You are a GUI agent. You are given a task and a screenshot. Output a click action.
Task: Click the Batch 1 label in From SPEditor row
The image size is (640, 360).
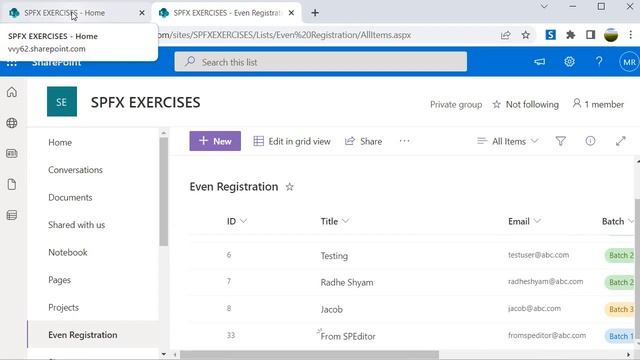point(620,336)
